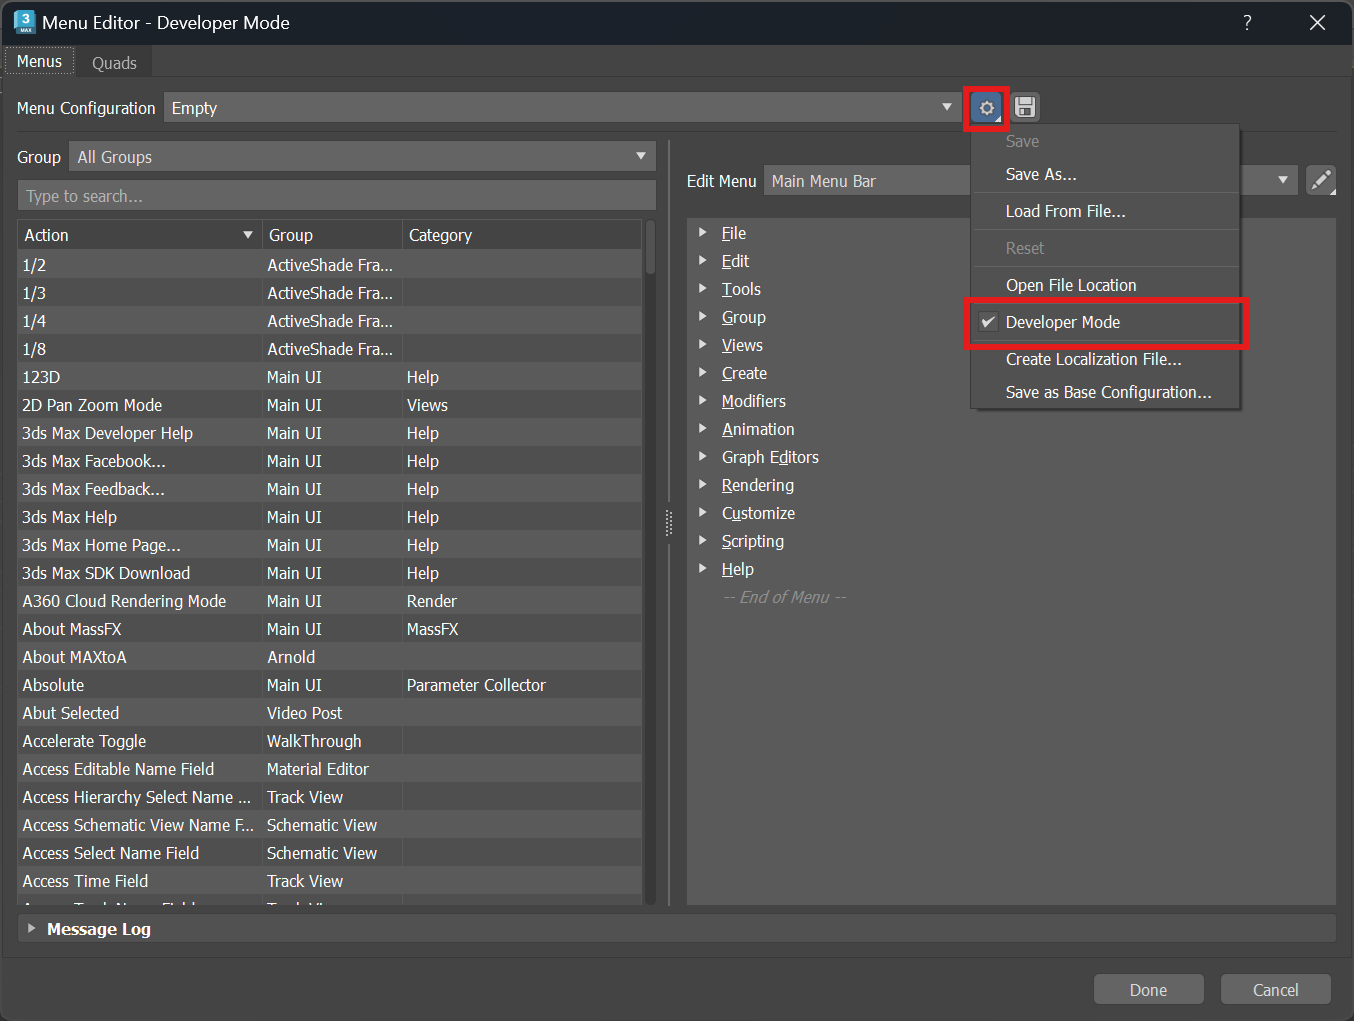Select the About MassFX action
This screenshot has width=1354, height=1021.
coord(330,629)
